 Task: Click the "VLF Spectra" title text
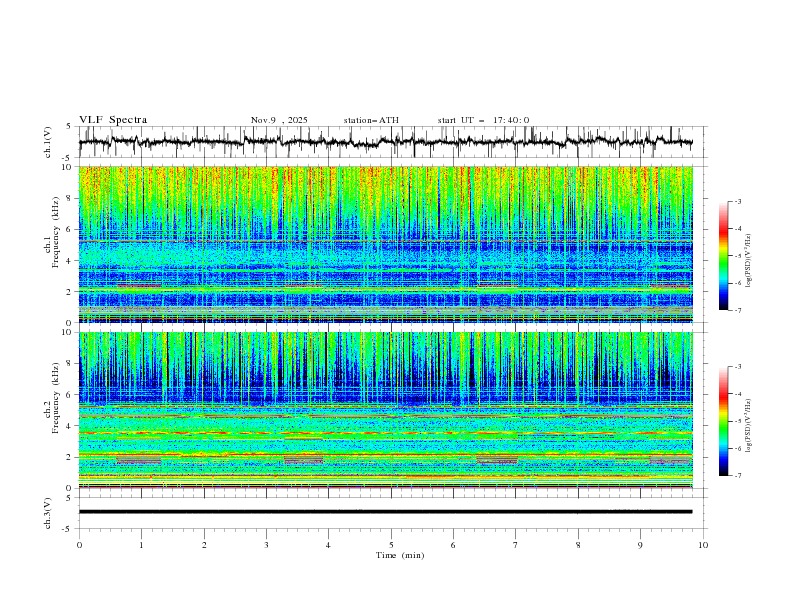(113, 120)
